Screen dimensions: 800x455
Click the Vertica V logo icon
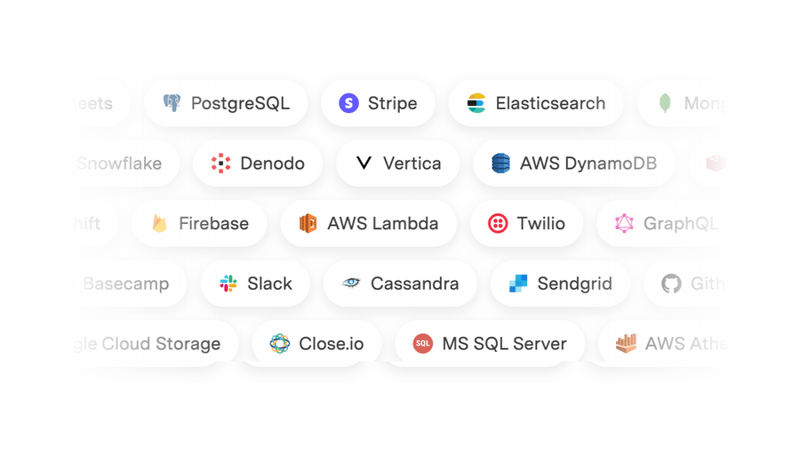[364, 163]
